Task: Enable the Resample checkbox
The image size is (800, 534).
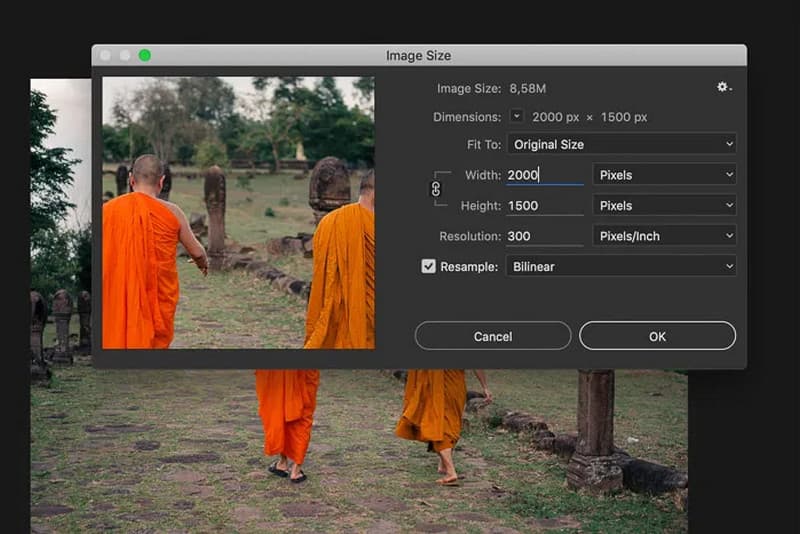Action: 428,267
